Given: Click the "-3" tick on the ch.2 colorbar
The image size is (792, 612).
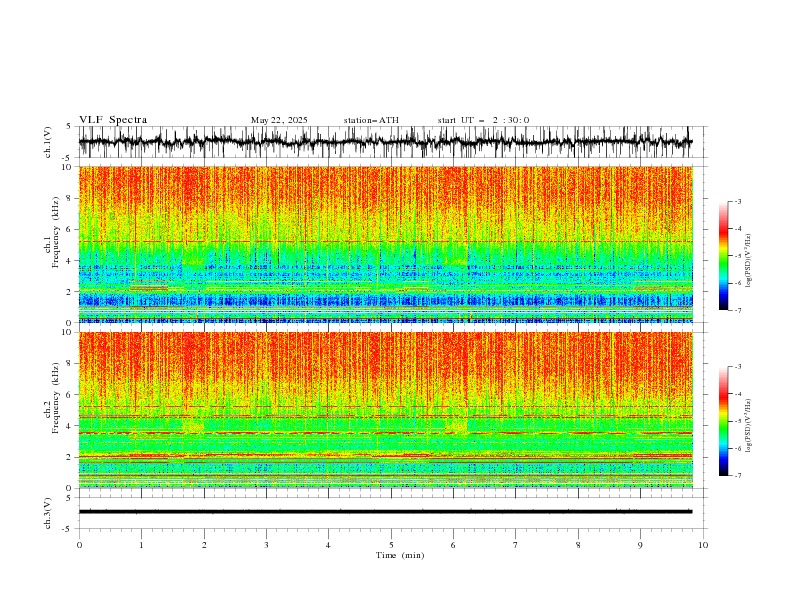Looking at the screenshot, I should click(737, 367).
